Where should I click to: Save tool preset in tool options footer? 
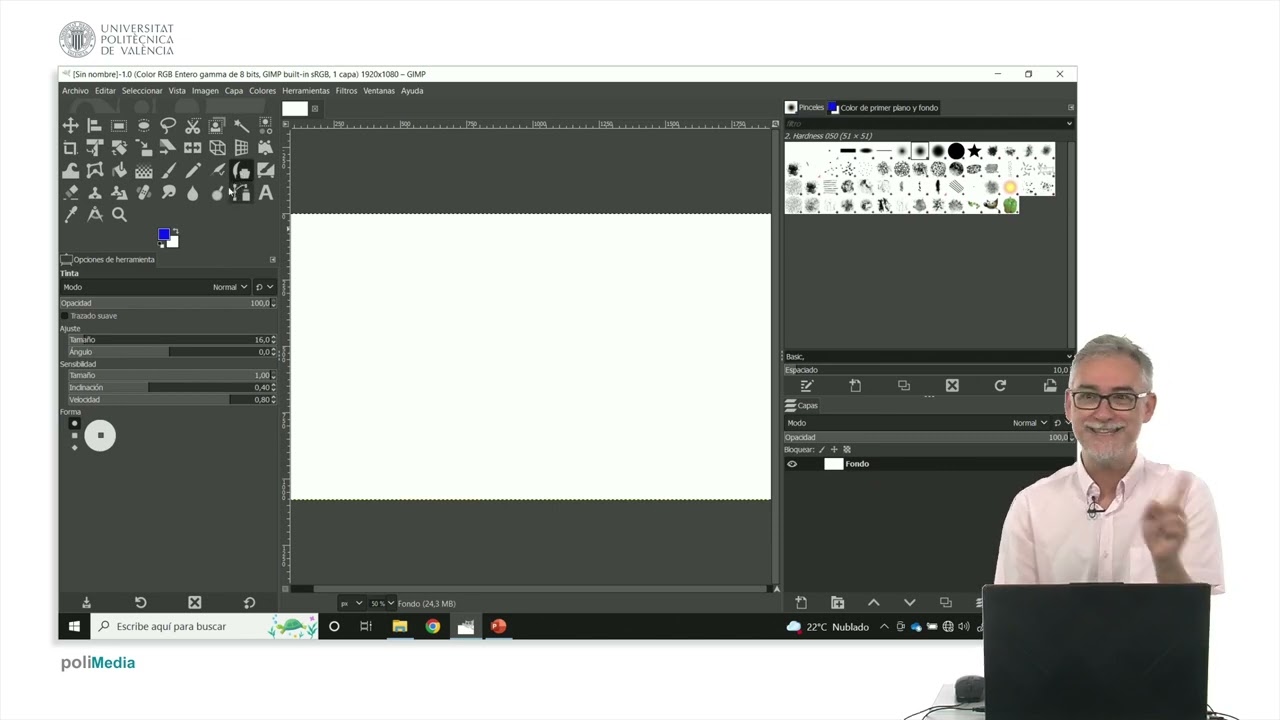pyautogui.click(x=86, y=602)
